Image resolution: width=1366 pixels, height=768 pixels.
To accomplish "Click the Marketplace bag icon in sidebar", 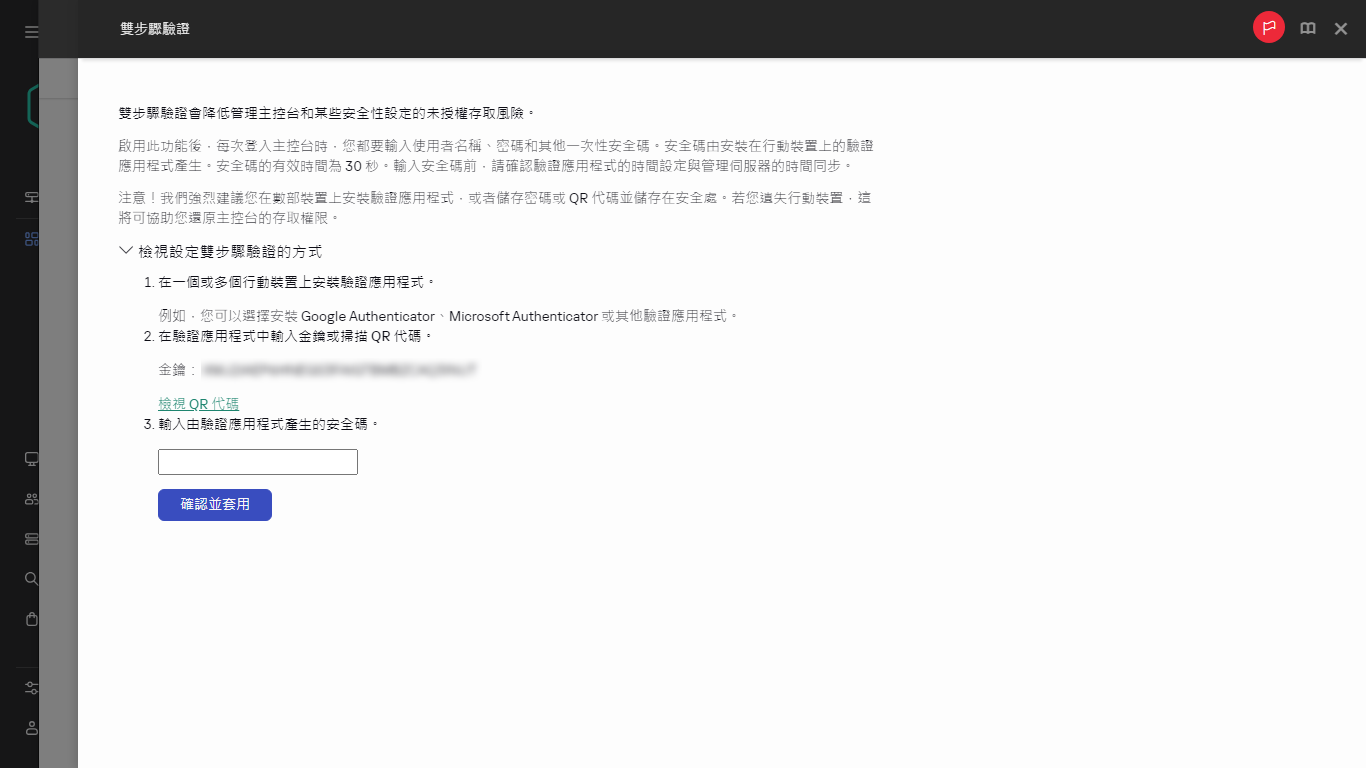I will tap(31, 619).
